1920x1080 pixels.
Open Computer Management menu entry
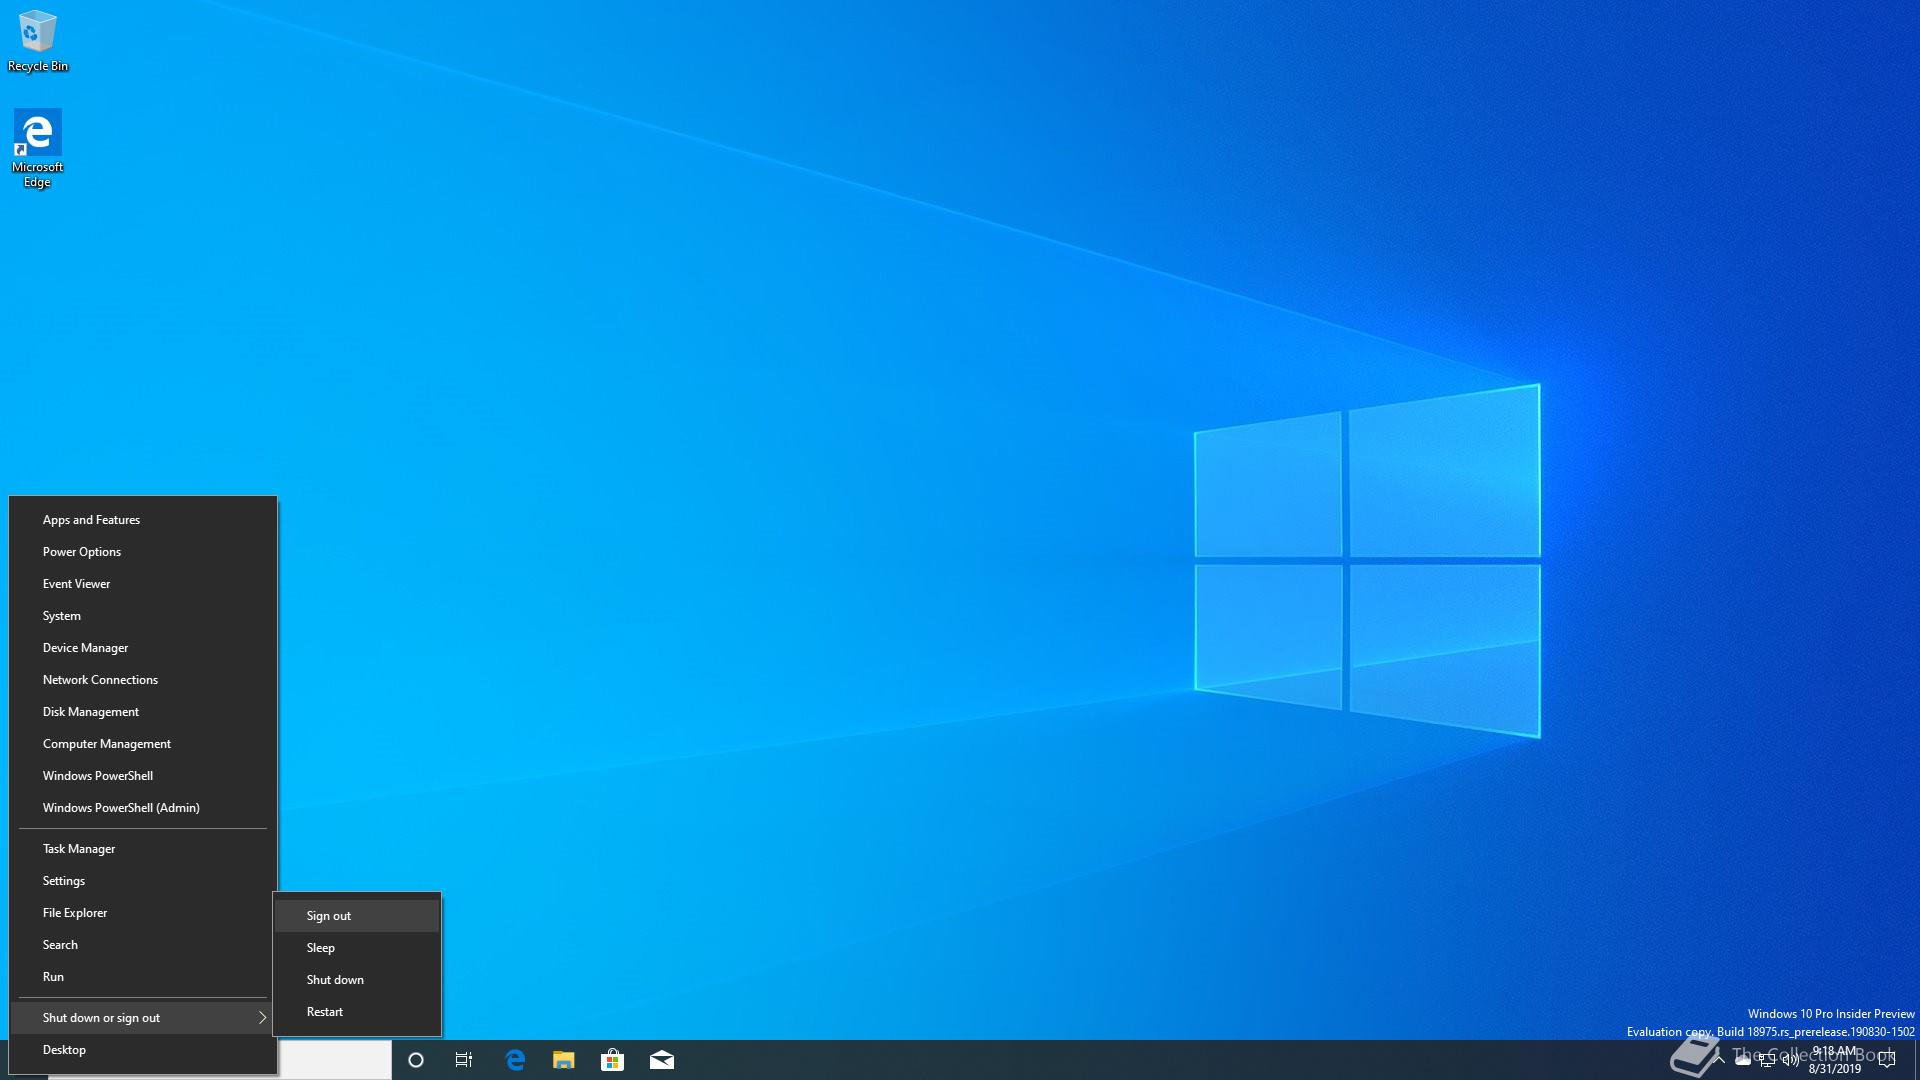tap(143, 744)
